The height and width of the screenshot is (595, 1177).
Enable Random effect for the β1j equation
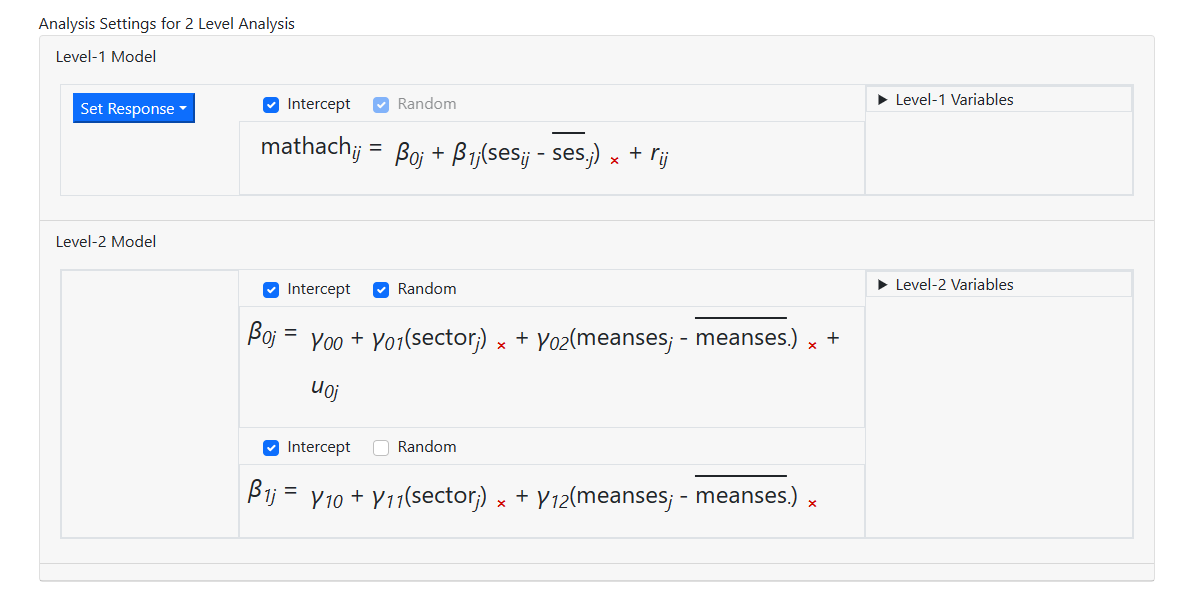click(381, 448)
